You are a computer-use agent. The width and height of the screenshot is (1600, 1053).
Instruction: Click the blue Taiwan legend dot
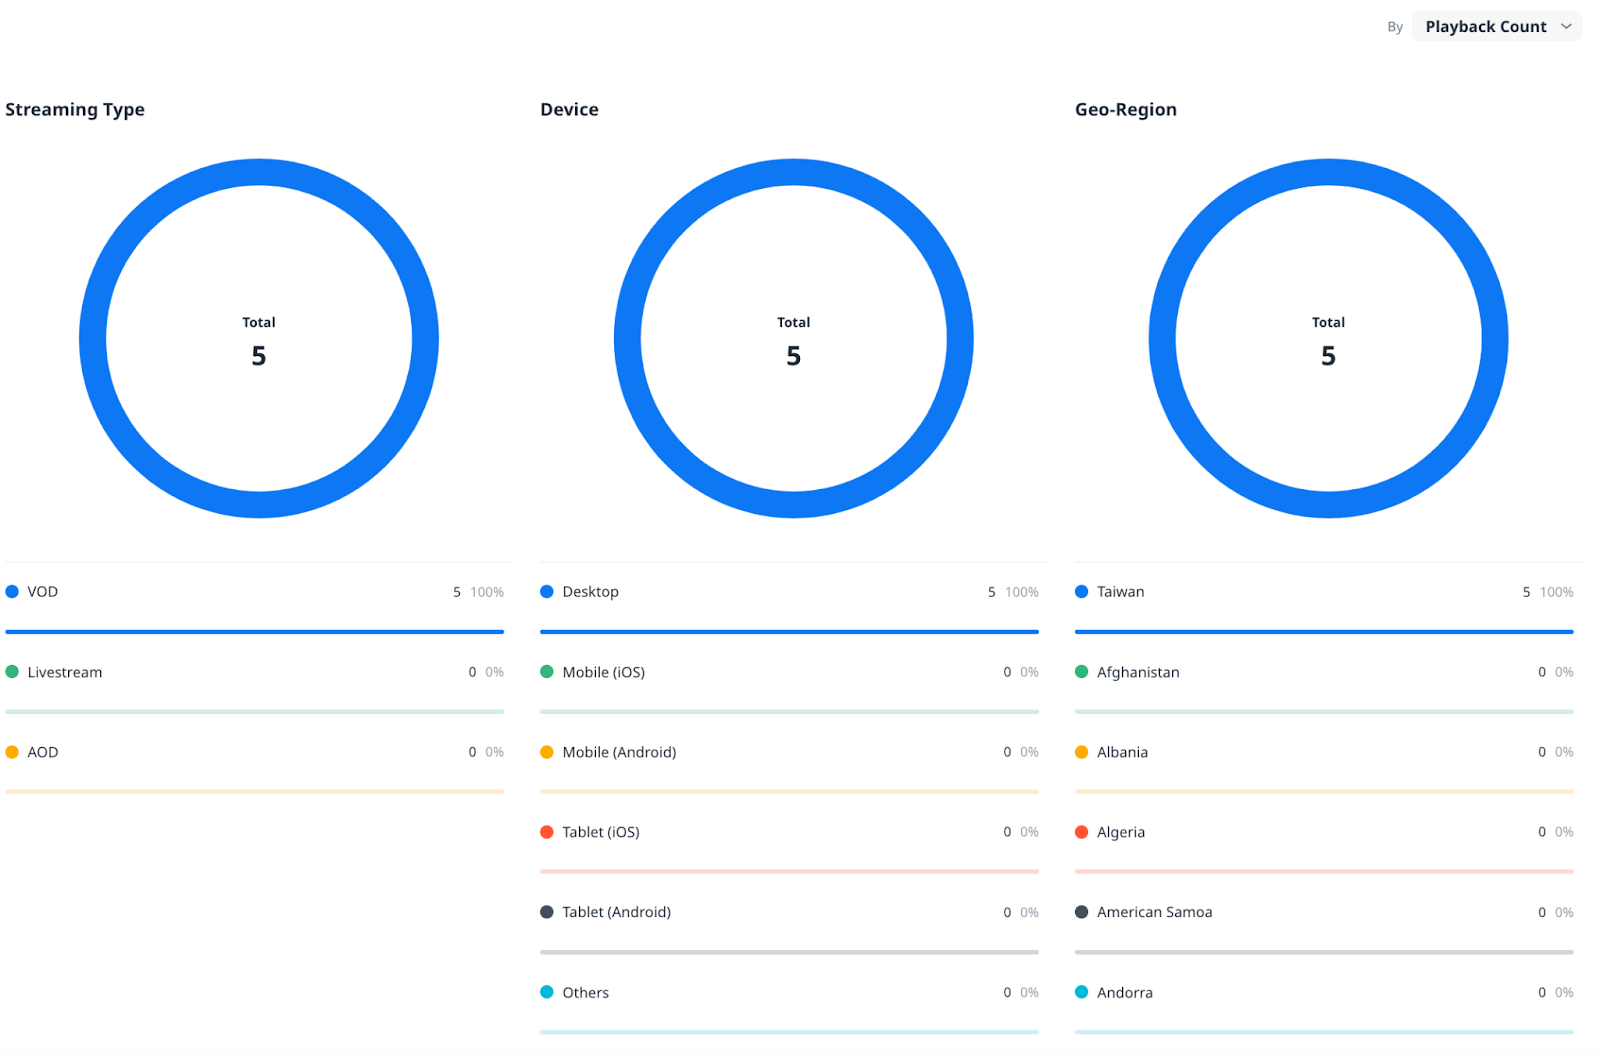click(1081, 591)
